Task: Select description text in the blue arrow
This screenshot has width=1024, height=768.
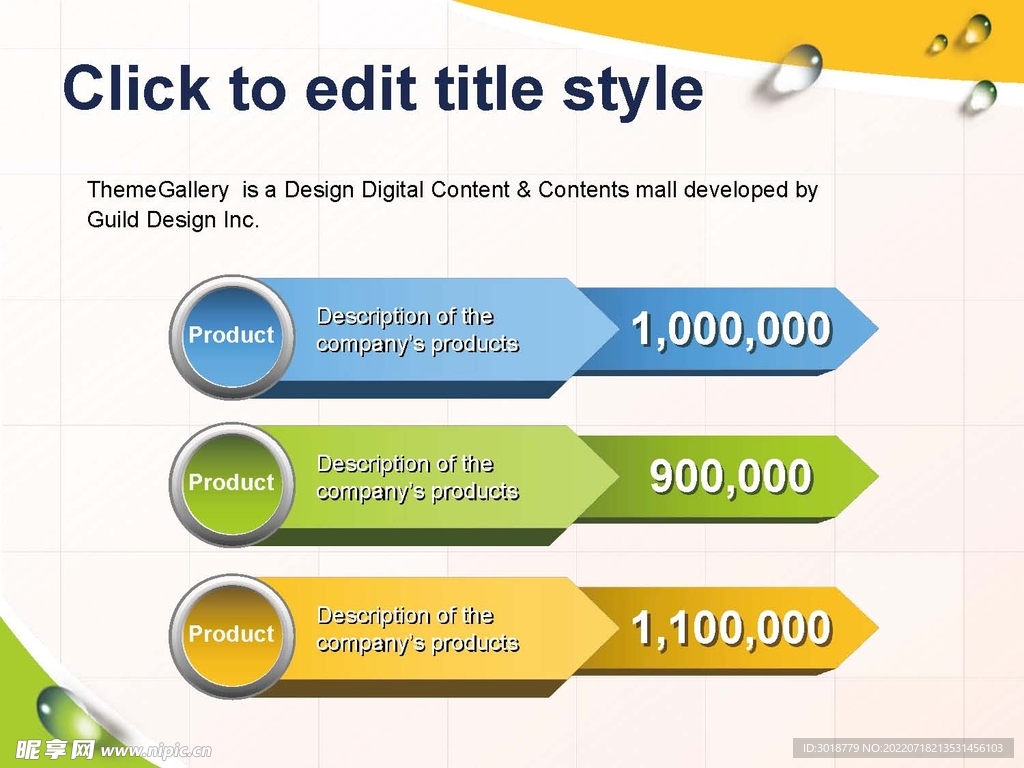Action: pyautogui.click(x=418, y=330)
